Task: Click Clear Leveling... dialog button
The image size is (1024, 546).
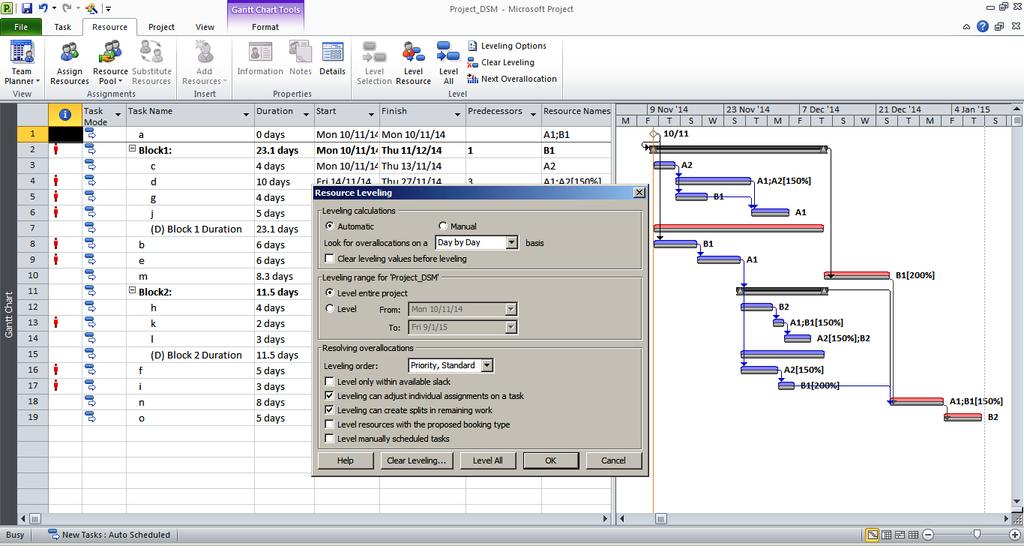Action: (x=416, y=460)
